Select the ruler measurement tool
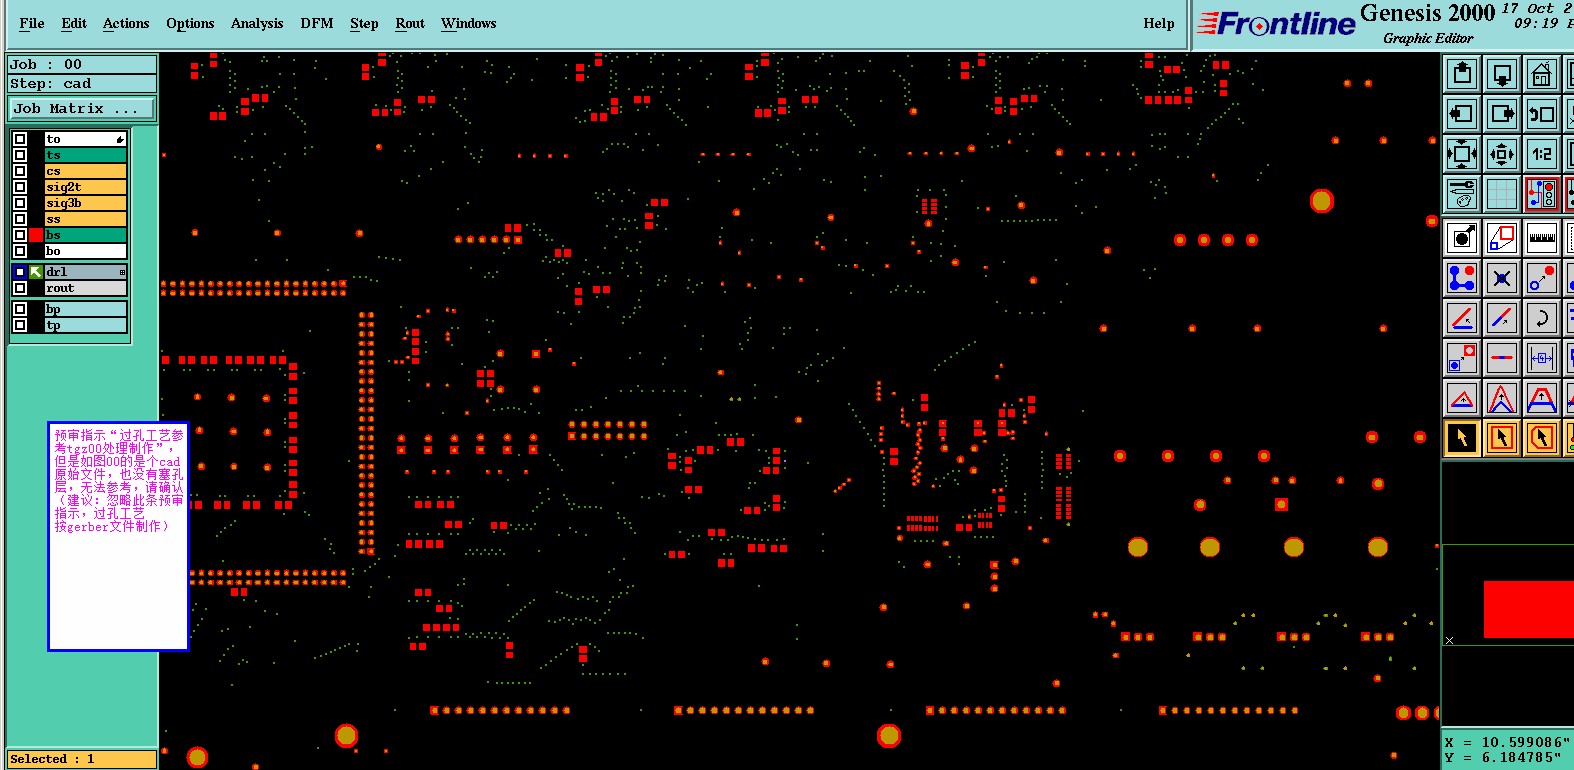 [1541, 238]
